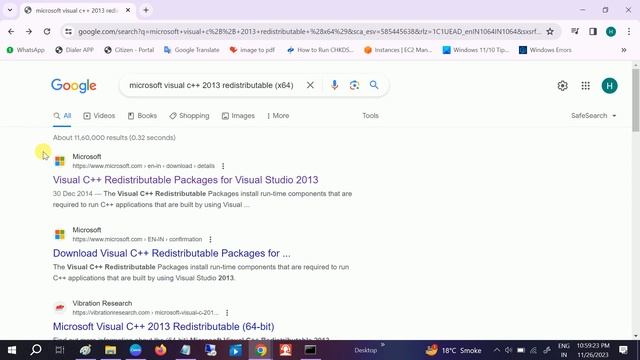Viewport: 640px width, 360px height.
Task: Open the Instances EC2 bookmark
Action: 398,50
